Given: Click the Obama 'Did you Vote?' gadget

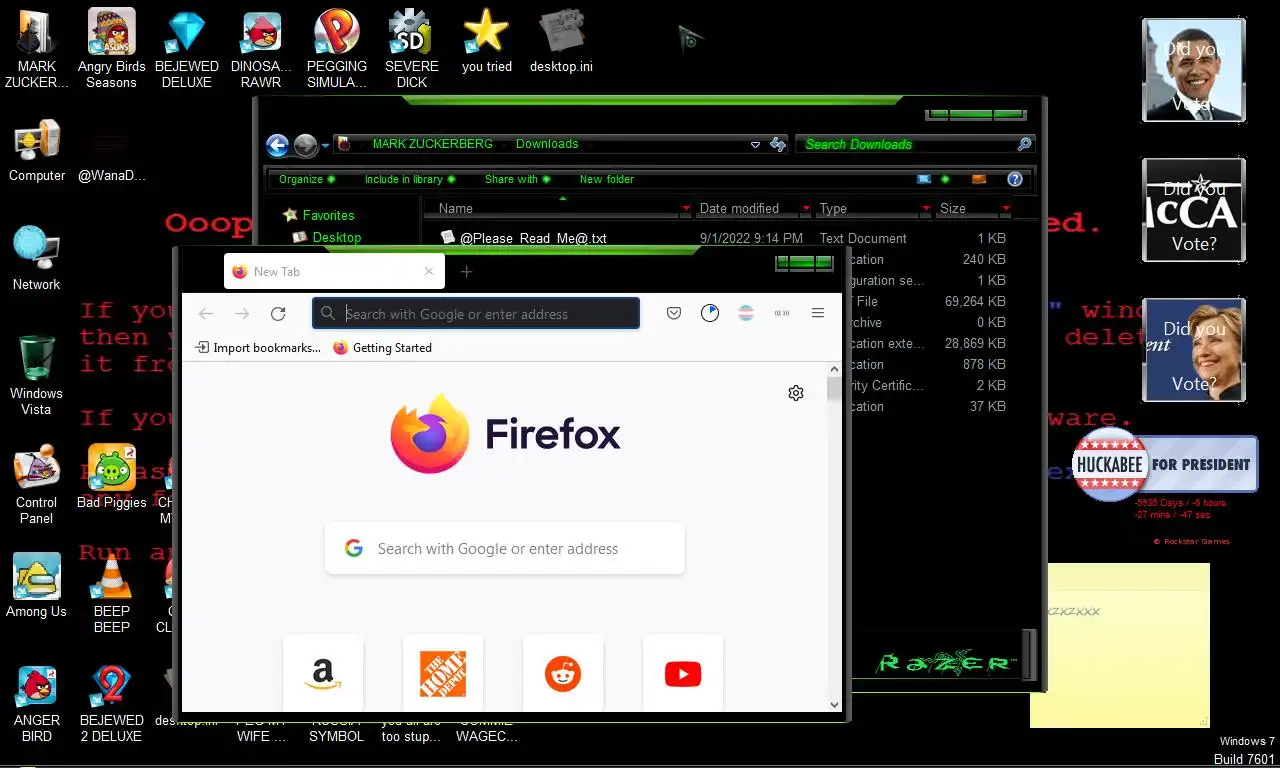Looking at the screenshot, I should (1194, 70).
